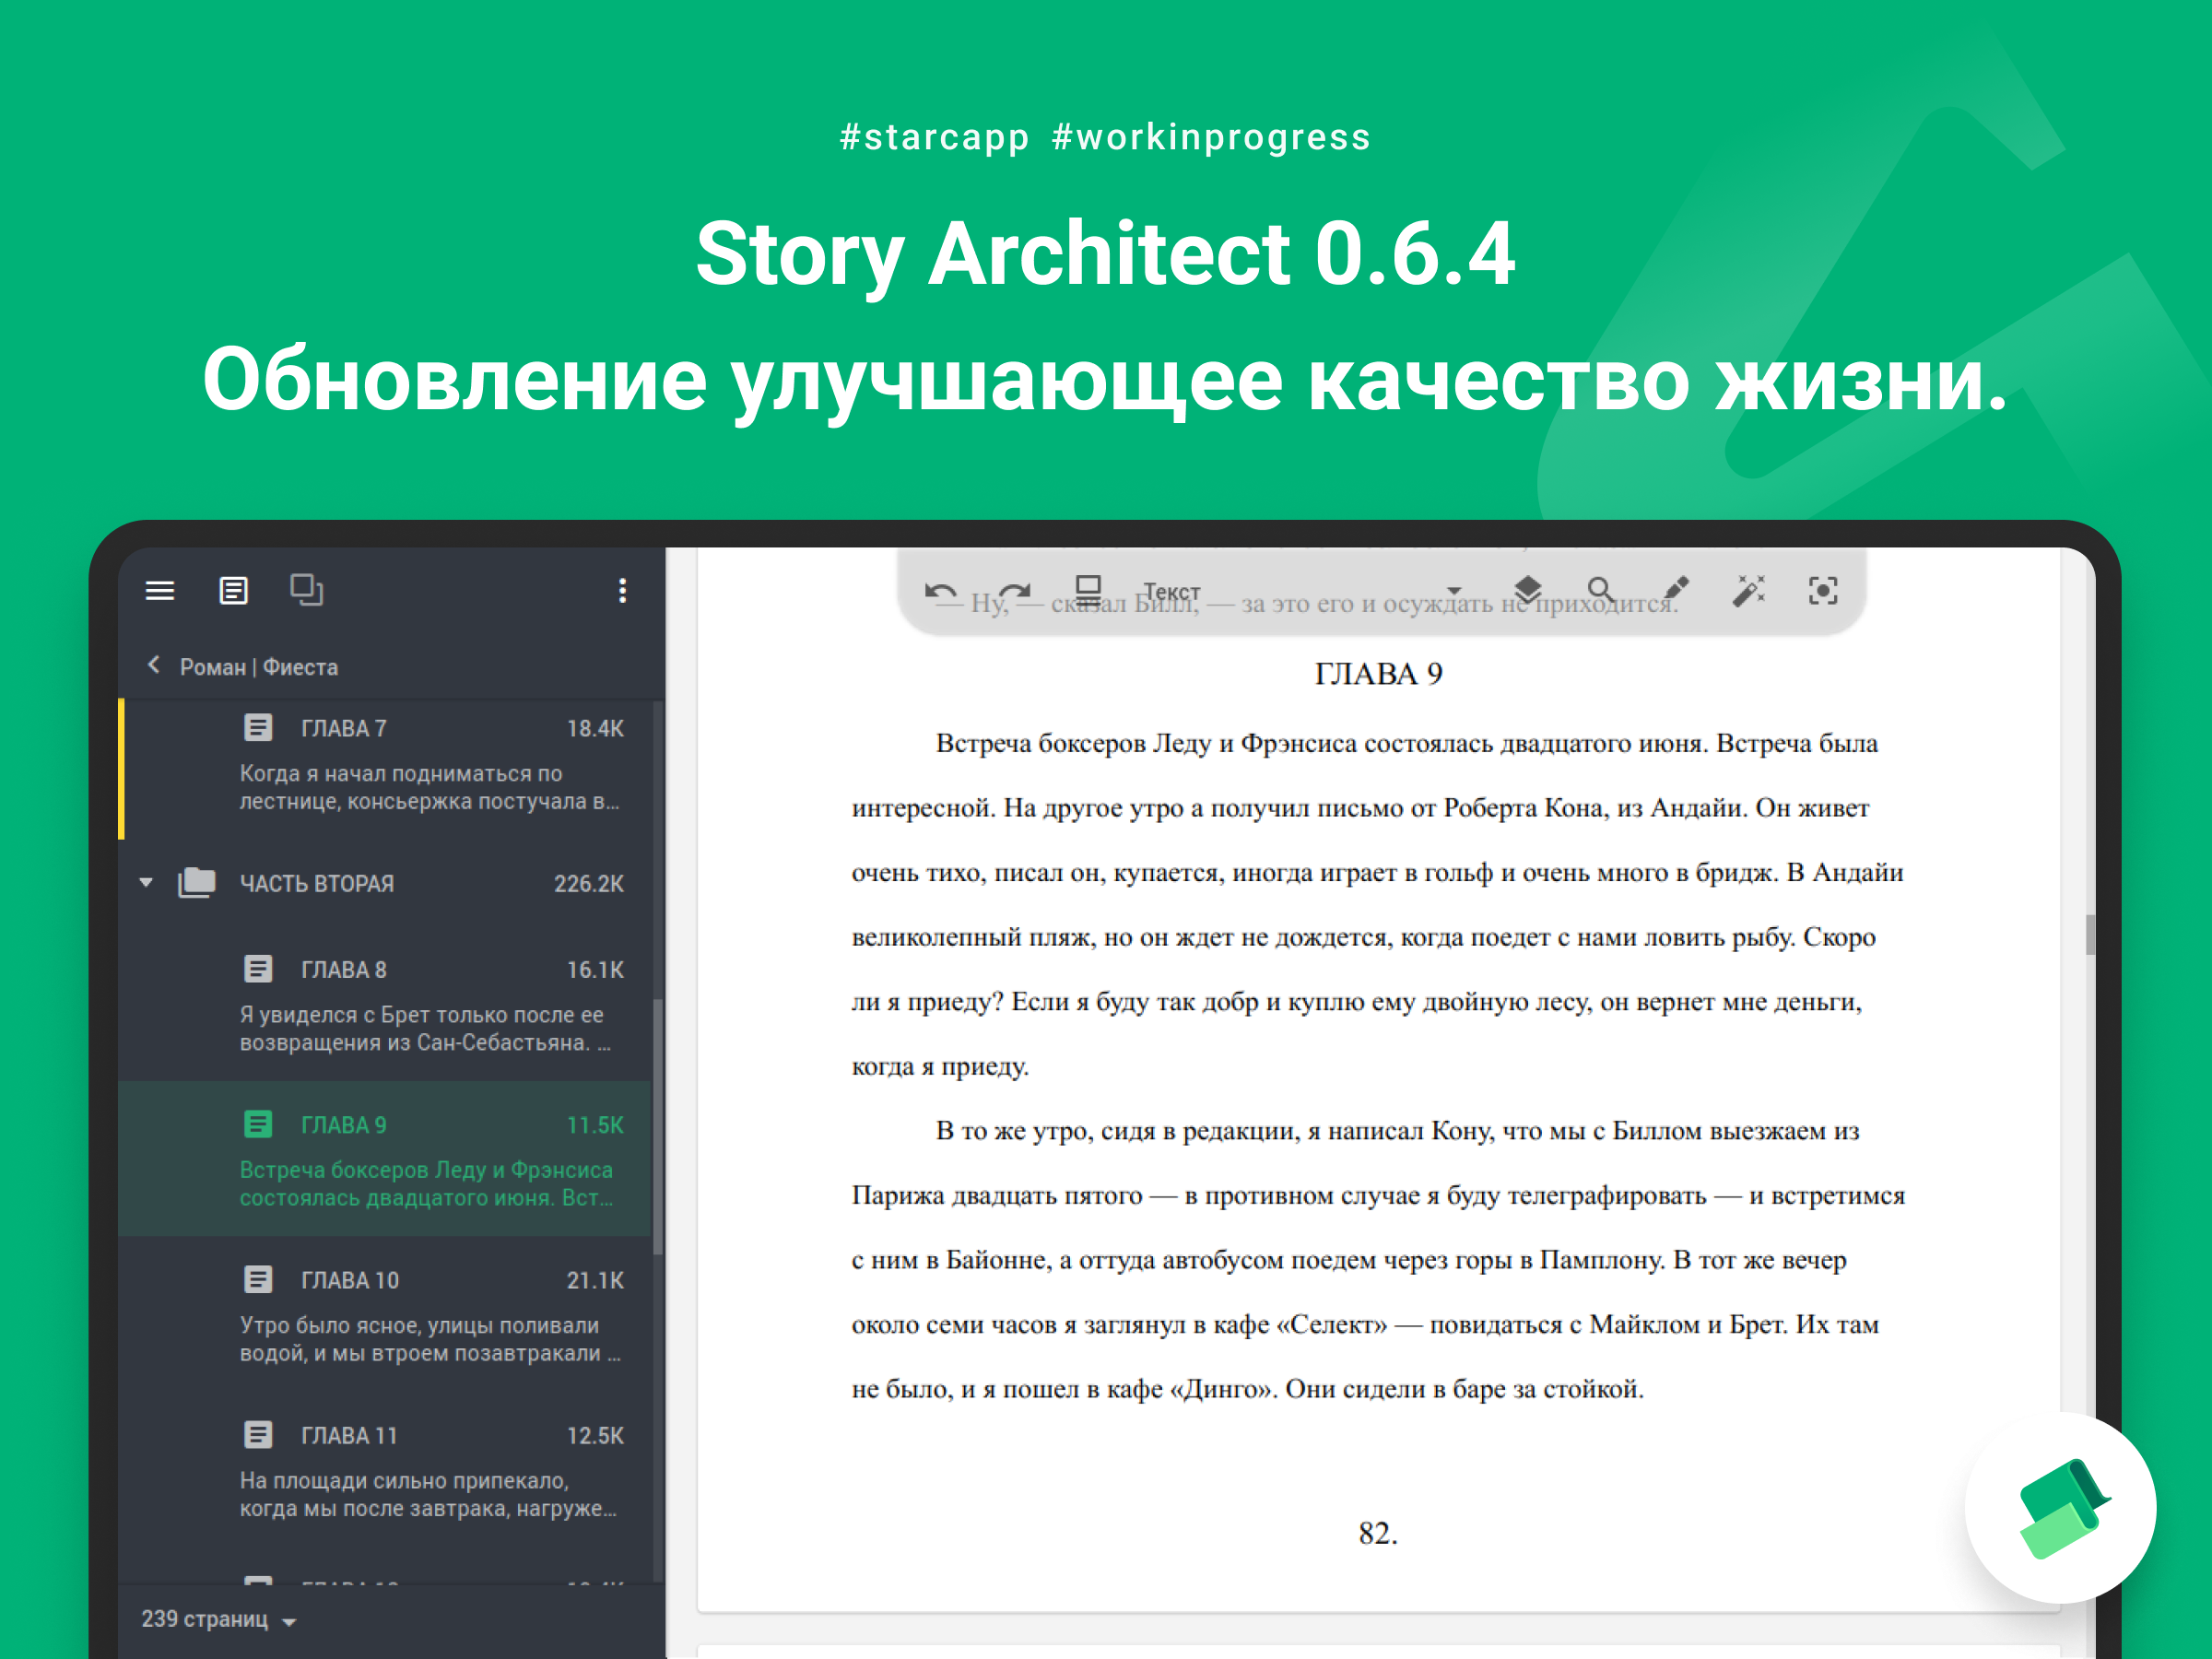Undo the last edit in the toolbar
The height and width of the screenshot is (1659, 2212).
(941, 591)
